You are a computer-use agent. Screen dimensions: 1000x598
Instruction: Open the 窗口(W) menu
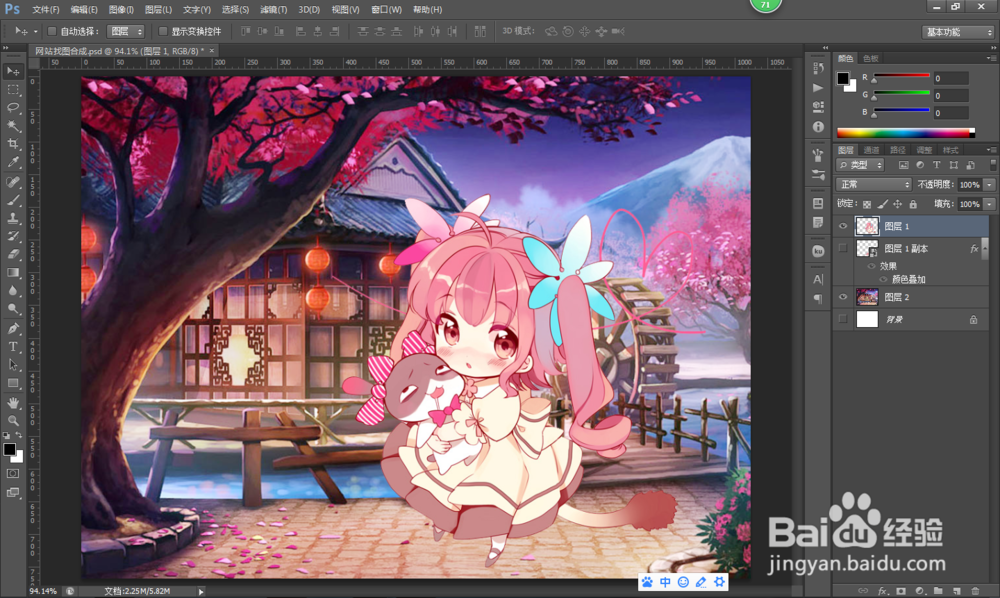[386, 10]
